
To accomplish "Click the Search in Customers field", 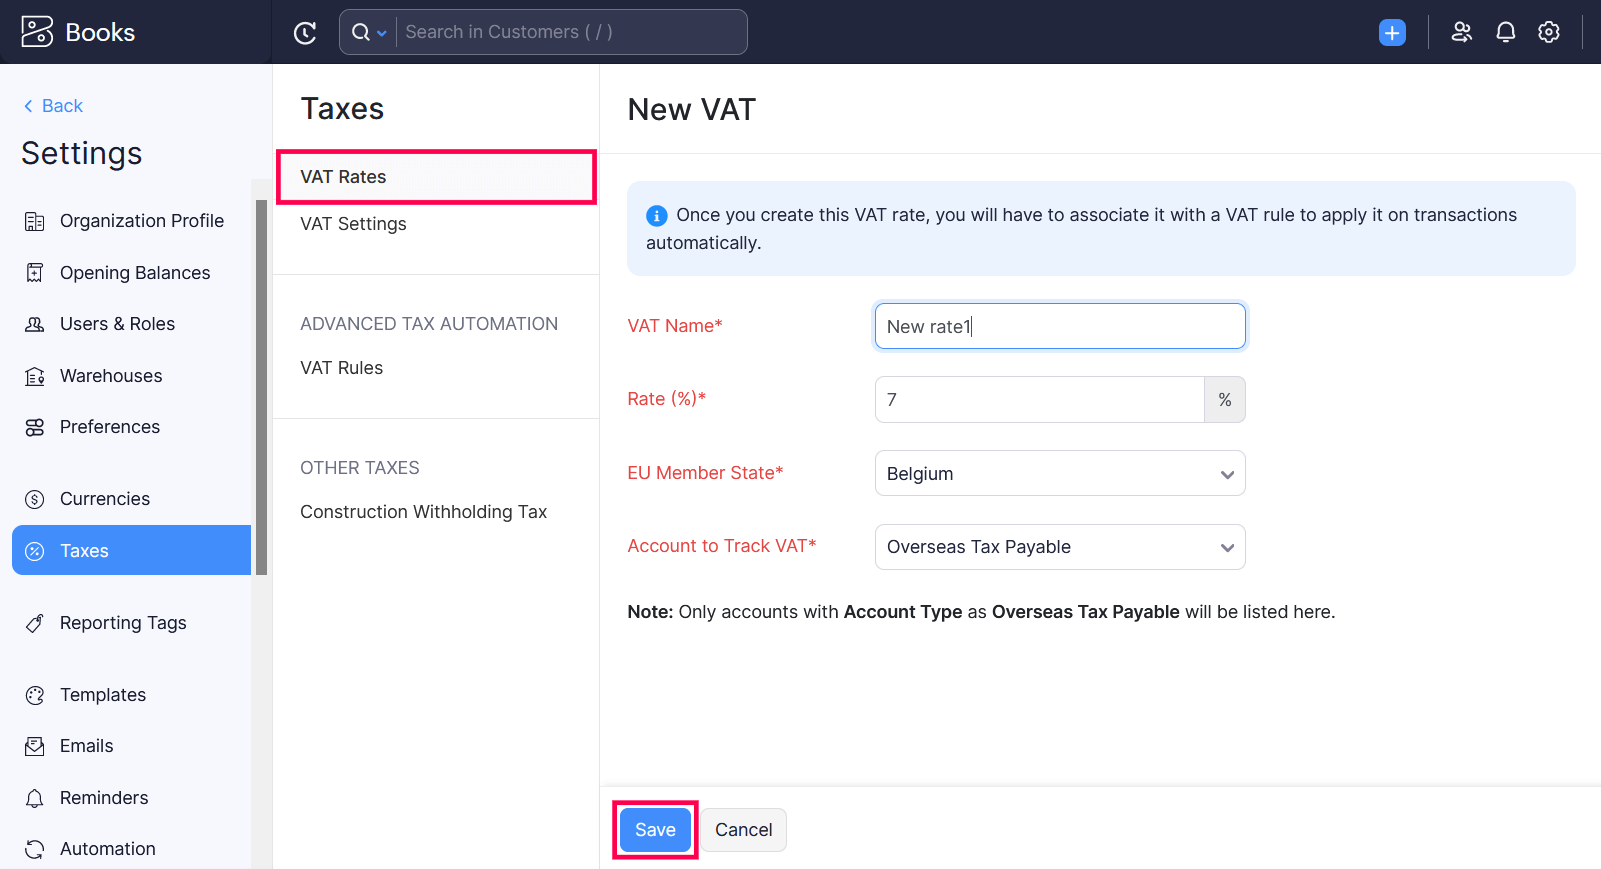I will [x=570, y=32].
